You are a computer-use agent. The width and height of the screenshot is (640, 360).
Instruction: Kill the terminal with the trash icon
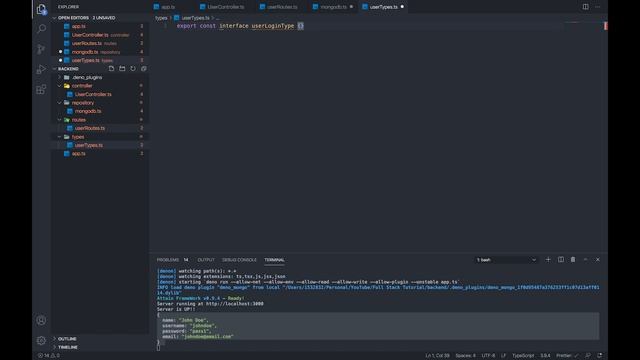click(x=573, y=260)
